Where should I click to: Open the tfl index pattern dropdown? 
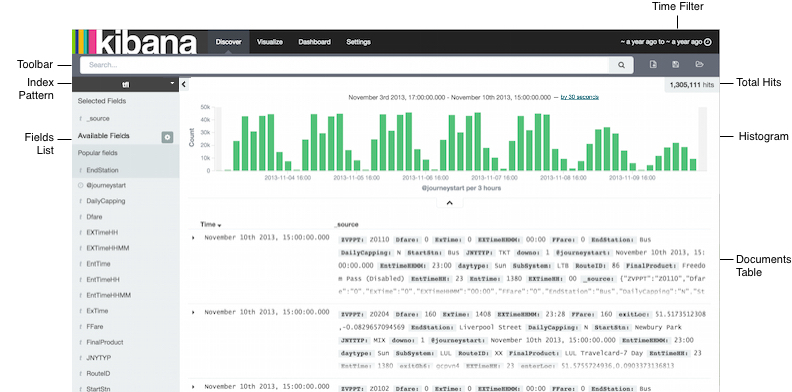[126, 84]
